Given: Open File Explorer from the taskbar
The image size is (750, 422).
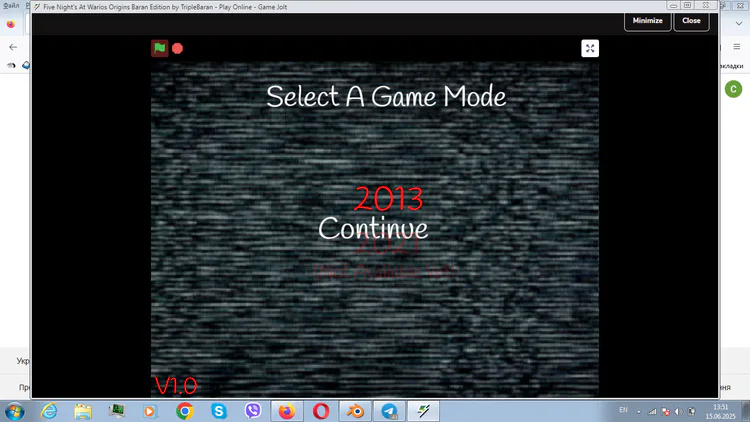Looking at the screenshot, I should tap(83, 411).
